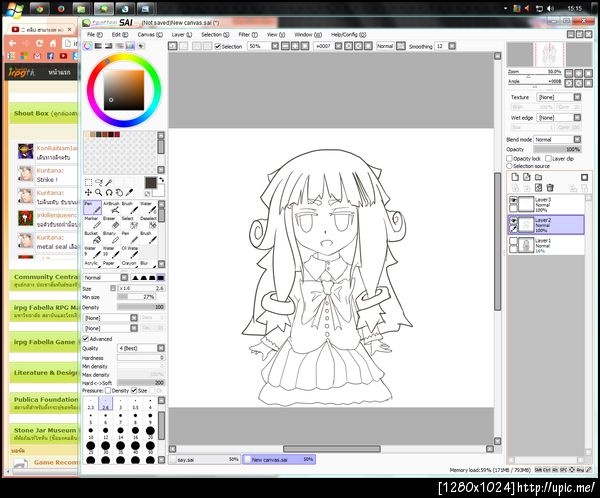Zoom in the navigator view
This screenshot has width=600, height=498.
579,73
